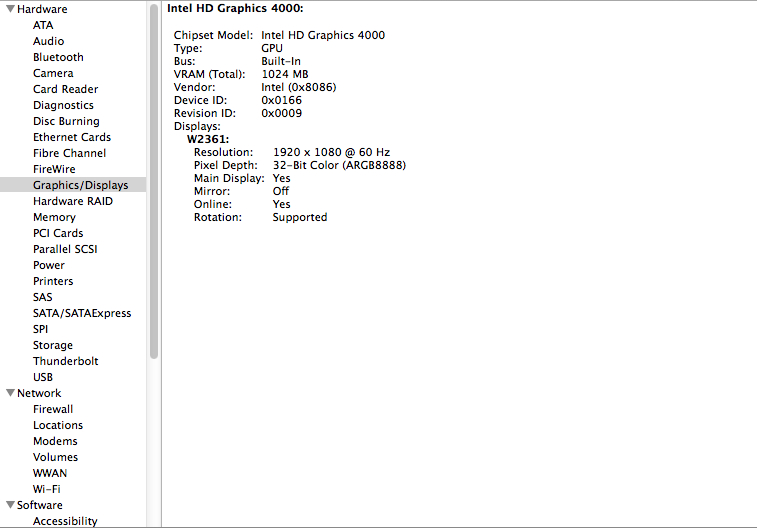Click the Rotation value Supported
The image size is (757, 528).
(x=300, y=217)
